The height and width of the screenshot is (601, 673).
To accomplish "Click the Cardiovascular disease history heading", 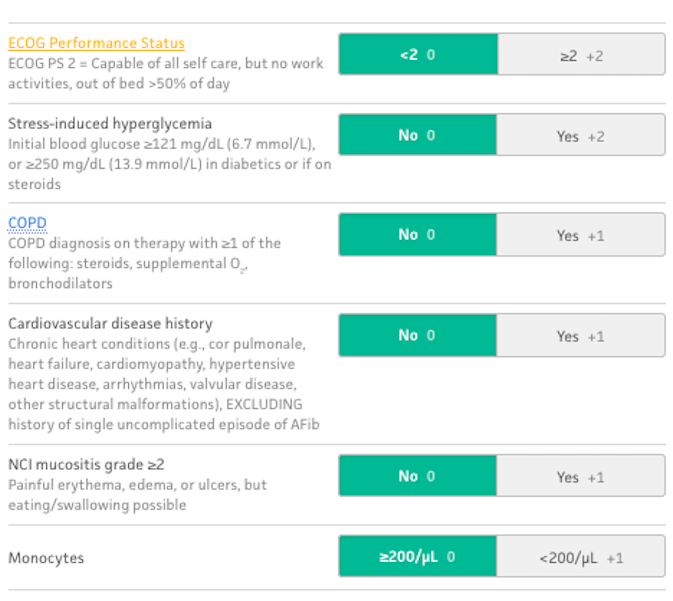I will [110, 324].
